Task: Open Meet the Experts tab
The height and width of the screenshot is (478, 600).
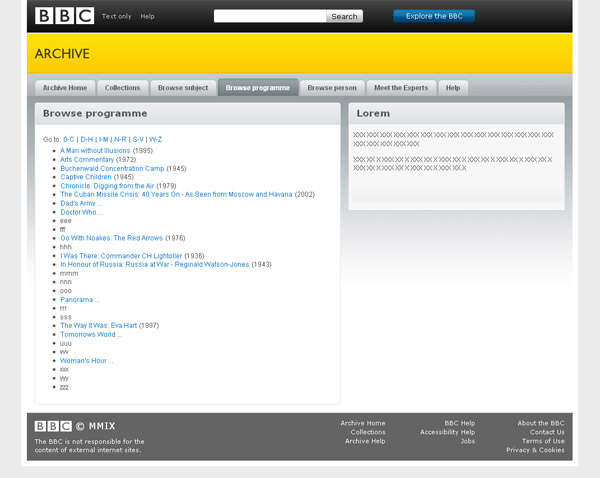Action: point(401,88)
